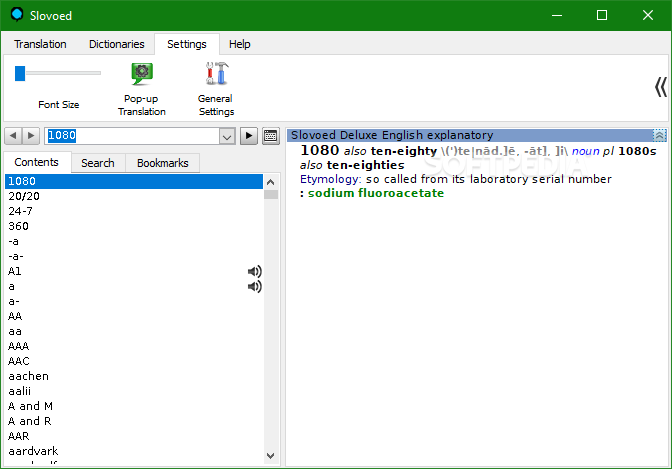Click the Slovoed app logo
The height and width of the screenshot is (469, 672).
pyautogui.click(x=17, y=15)
